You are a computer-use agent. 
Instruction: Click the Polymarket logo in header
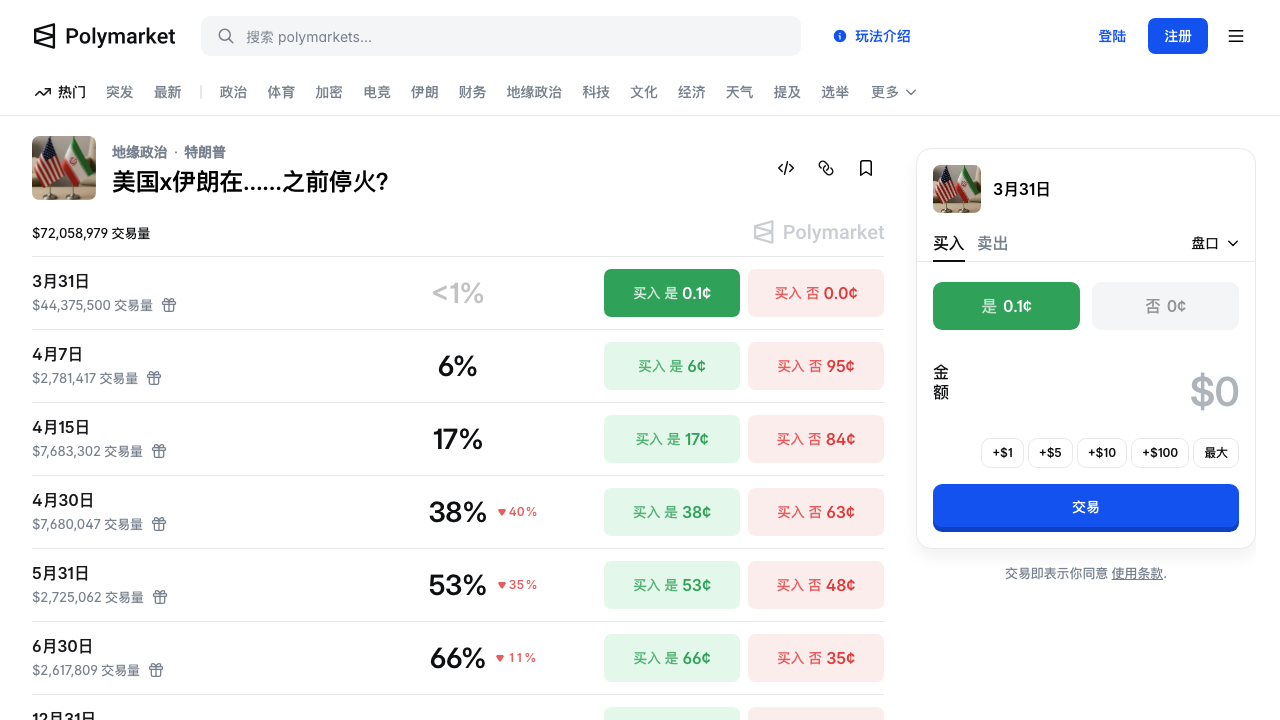tap(104, 36)
